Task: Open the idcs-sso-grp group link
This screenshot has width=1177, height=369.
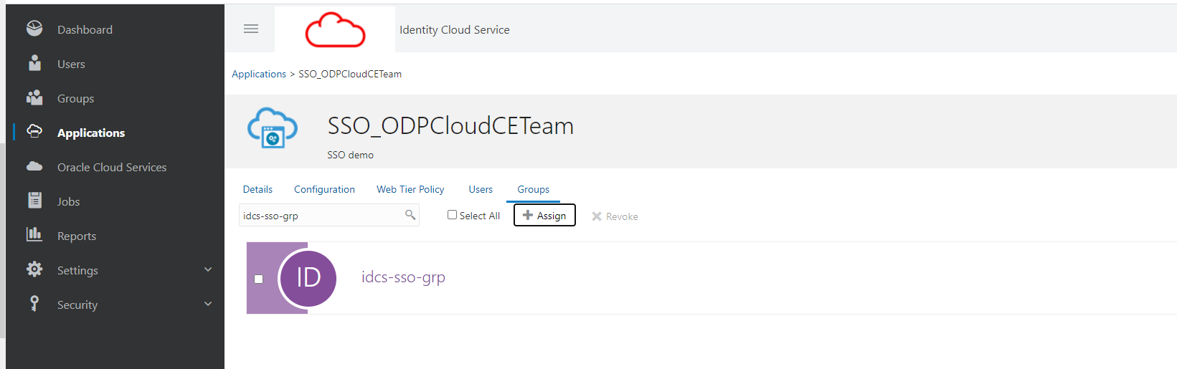Action: coord(403,278)
